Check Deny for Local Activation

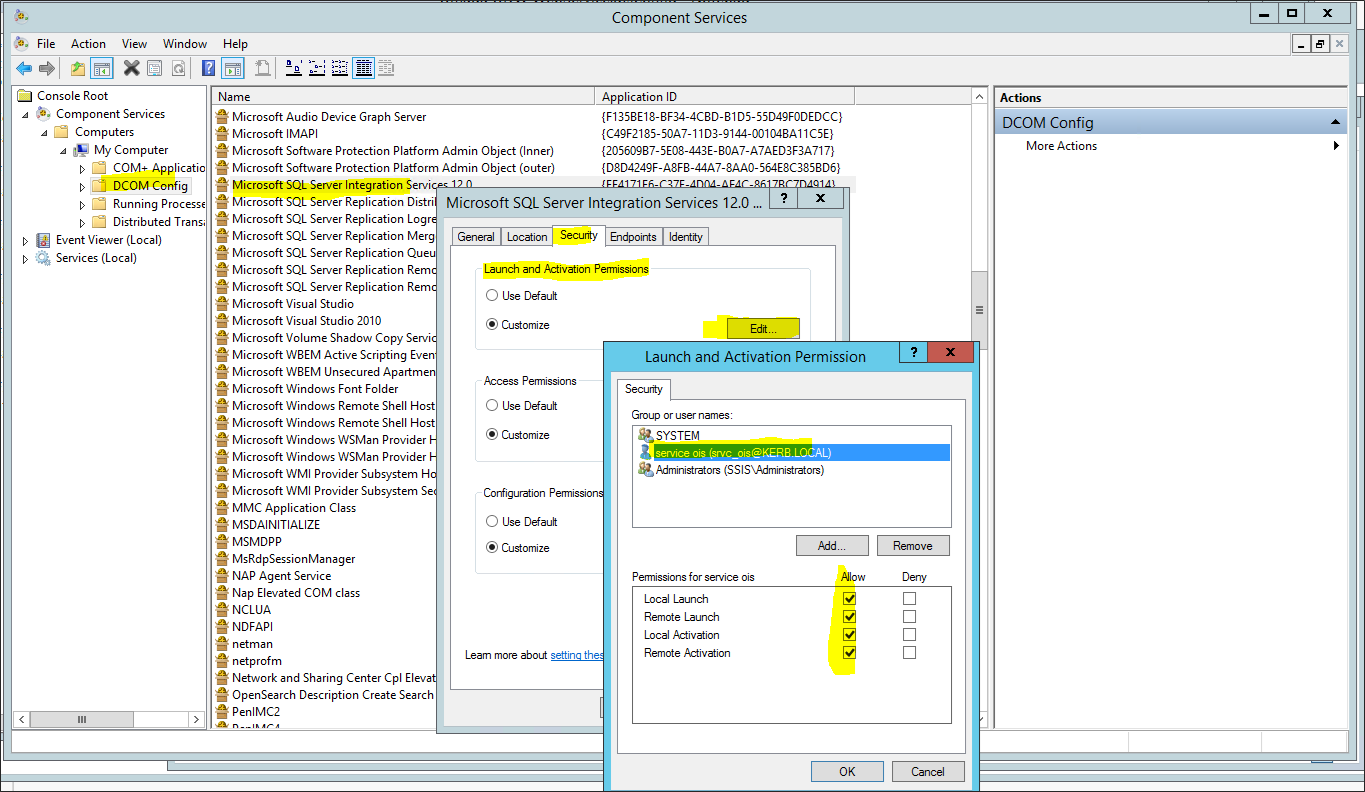point(909,635)
